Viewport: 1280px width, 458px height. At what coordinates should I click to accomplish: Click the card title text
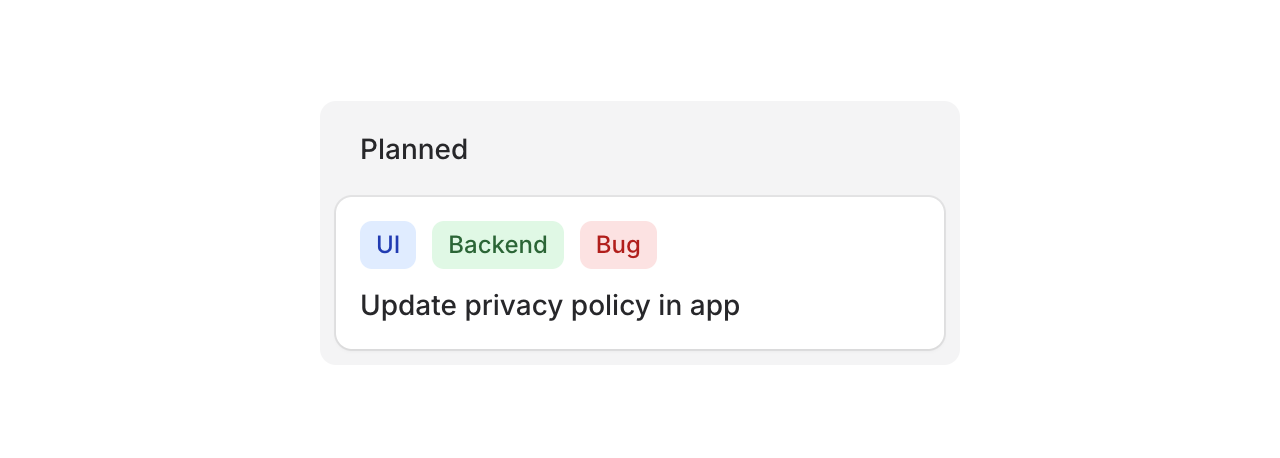(x=550, y=305)
